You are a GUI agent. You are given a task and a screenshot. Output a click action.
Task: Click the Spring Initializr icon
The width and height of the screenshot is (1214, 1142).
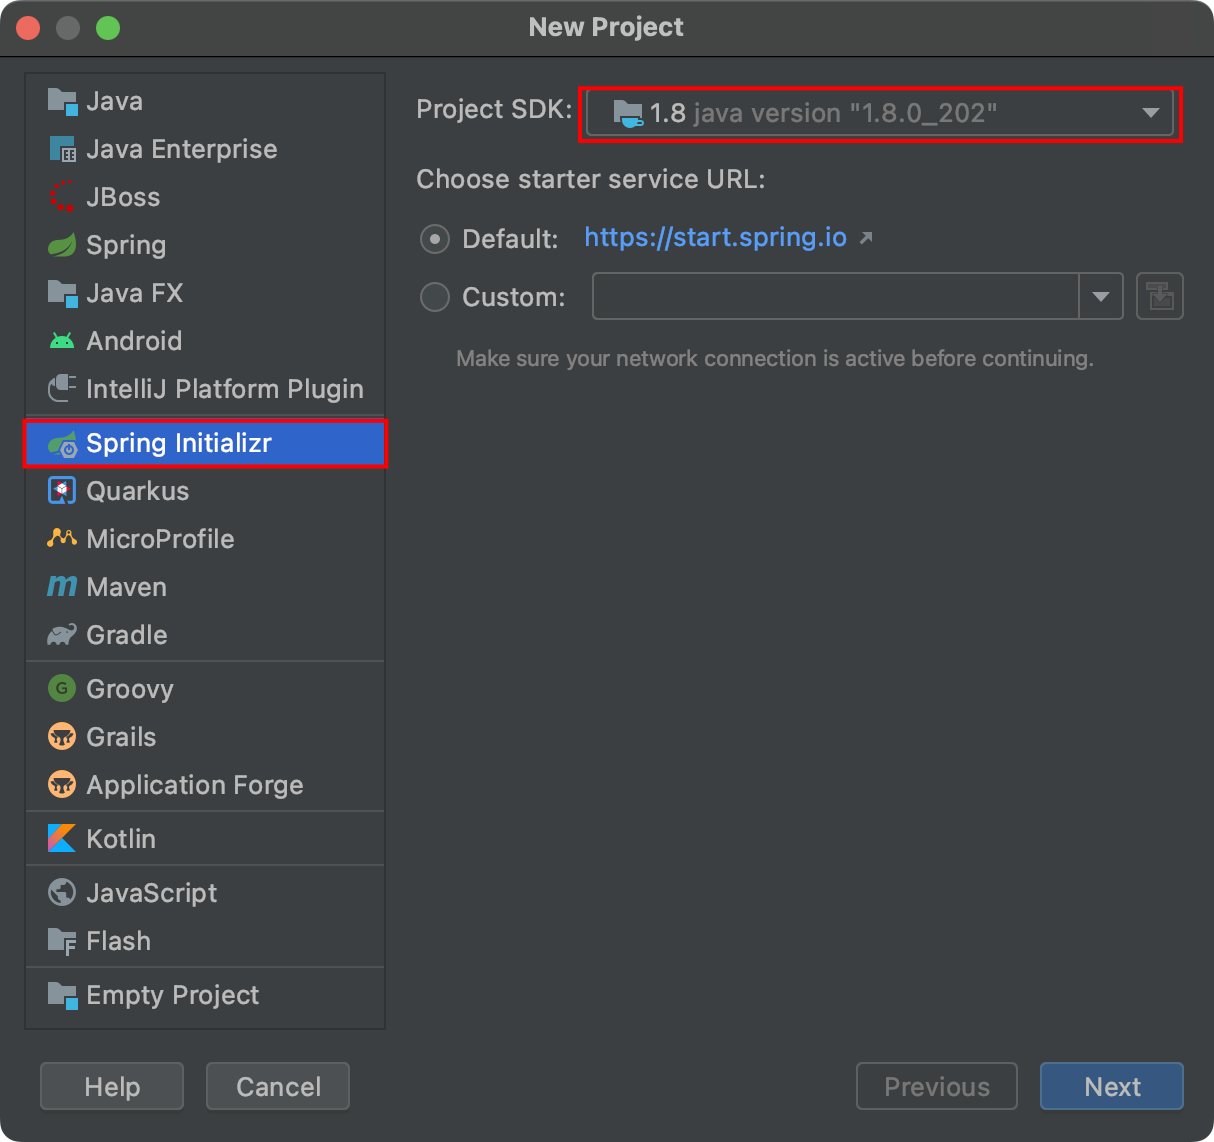click(62, 444)
